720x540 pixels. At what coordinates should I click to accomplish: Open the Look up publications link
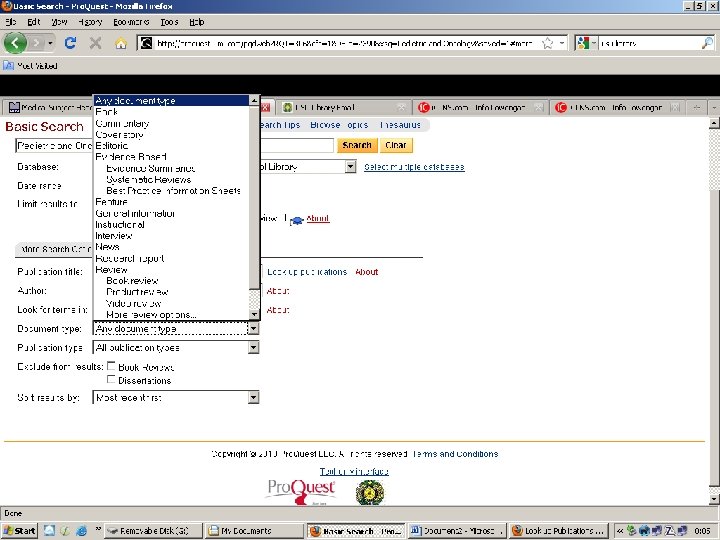click(307, 272)
